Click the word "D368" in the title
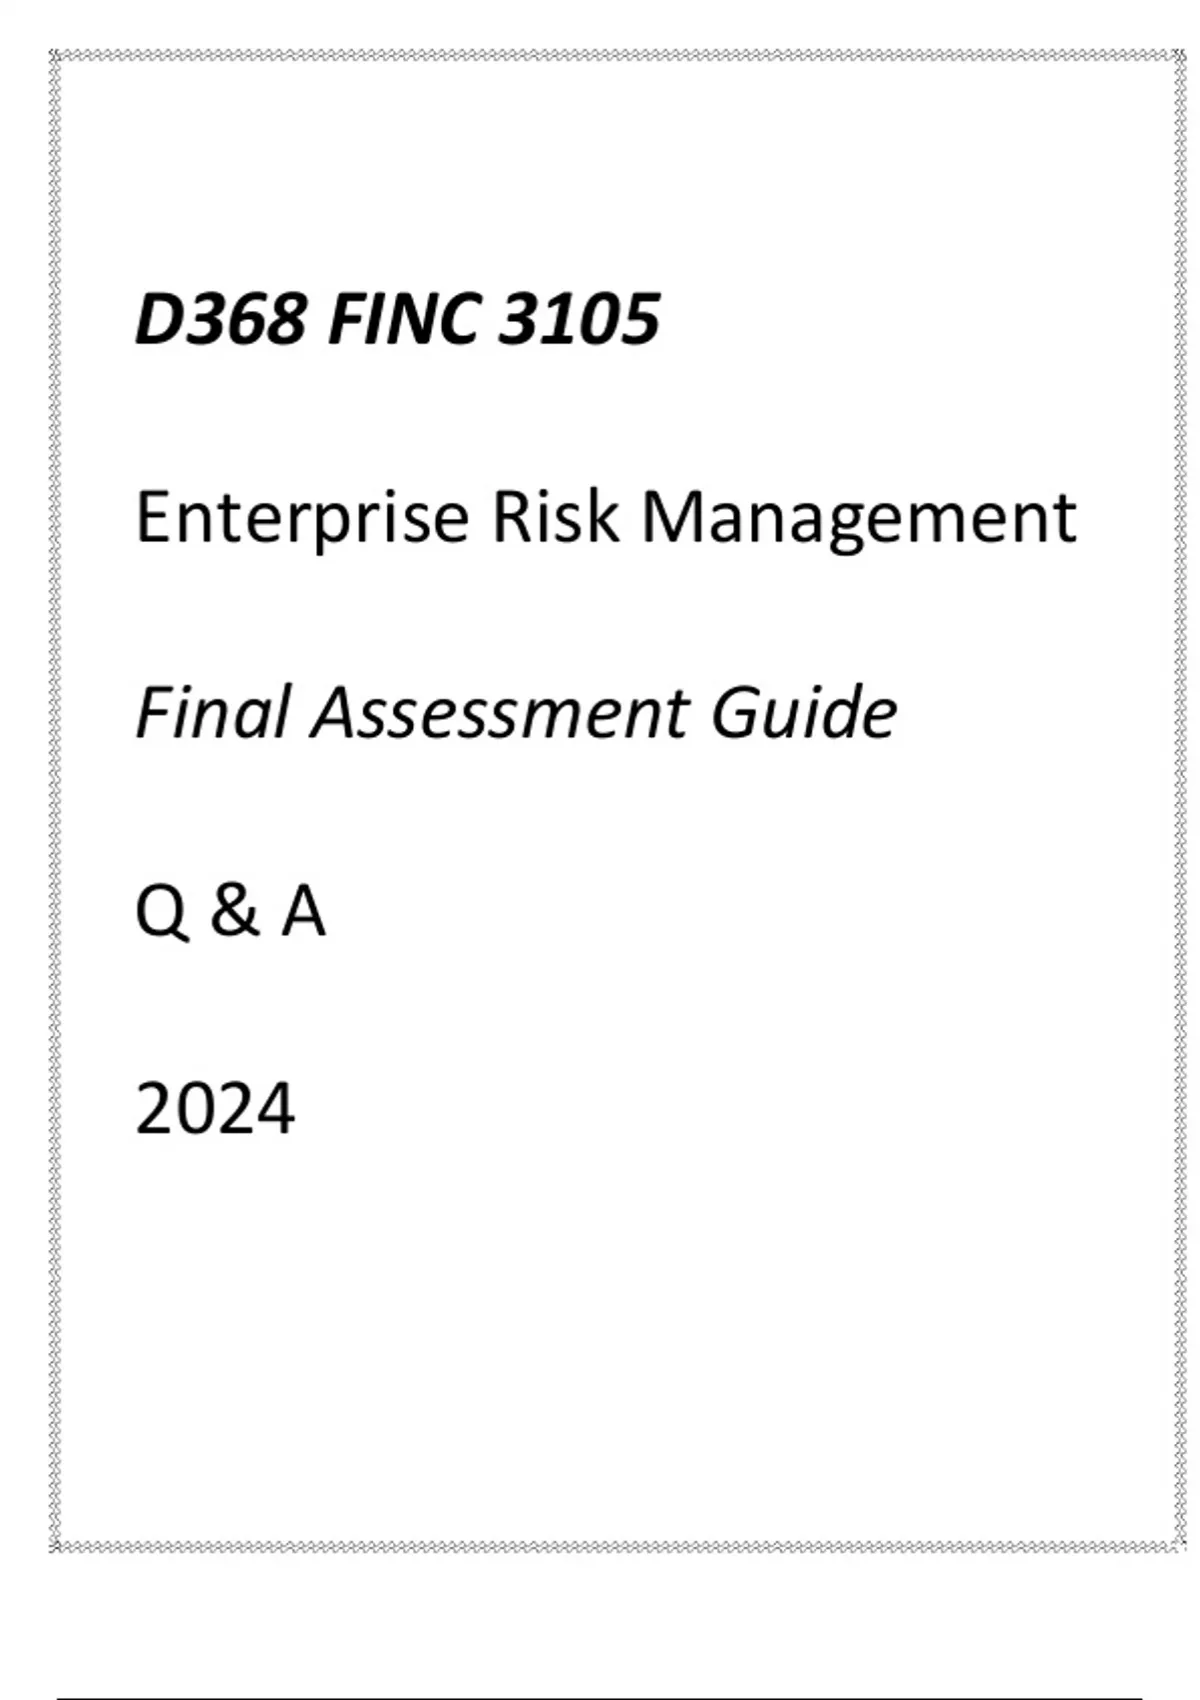 pyautogui.click(x=220, y=320)
